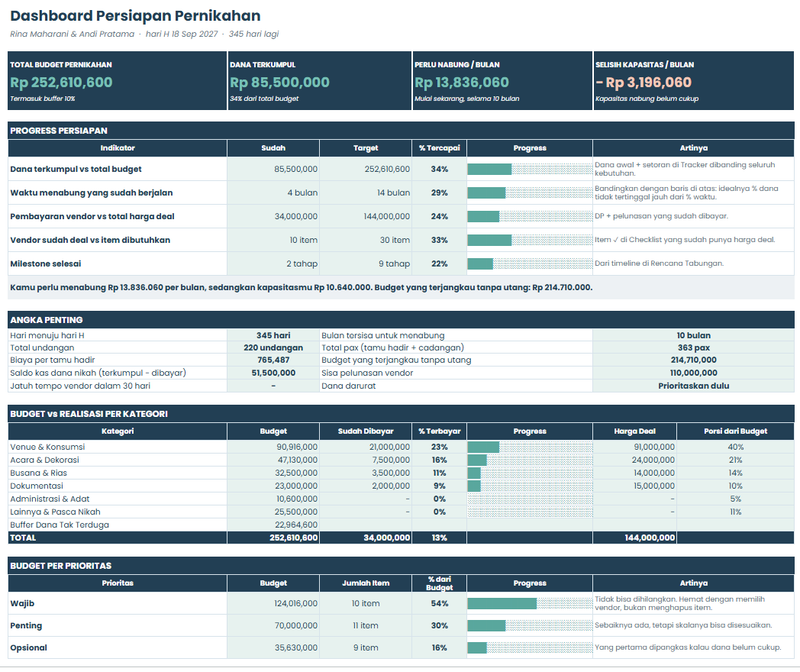Click the Busana & Rias budget cell

[273, 473]
